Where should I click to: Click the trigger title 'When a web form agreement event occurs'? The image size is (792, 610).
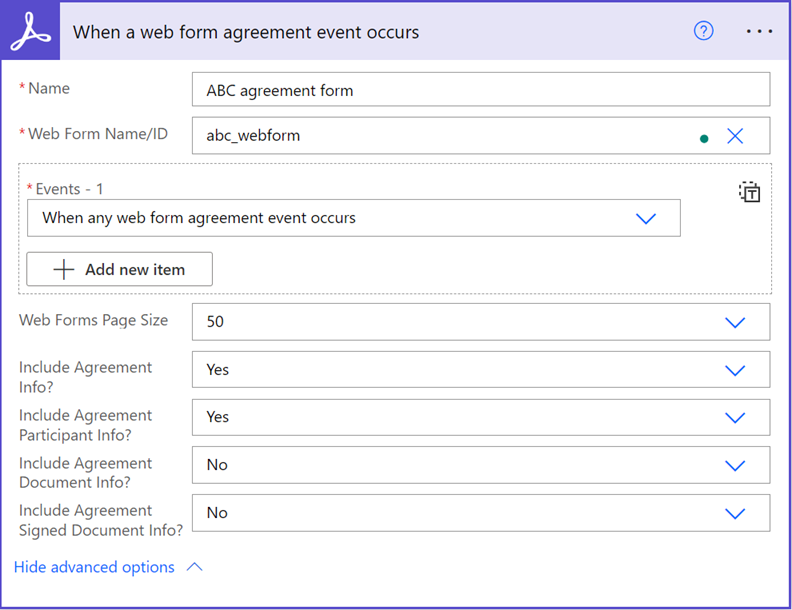click(246, 32)
